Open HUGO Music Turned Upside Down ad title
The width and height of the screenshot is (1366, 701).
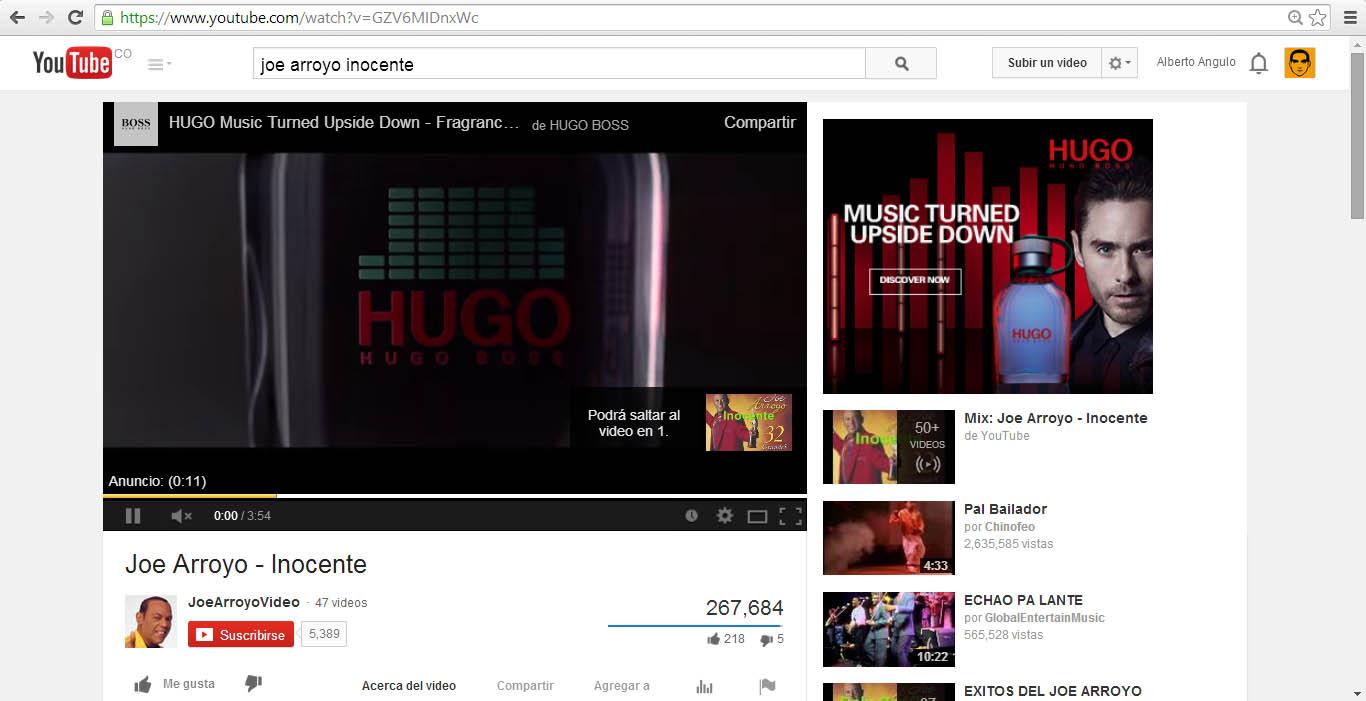[x=344, y=122]
